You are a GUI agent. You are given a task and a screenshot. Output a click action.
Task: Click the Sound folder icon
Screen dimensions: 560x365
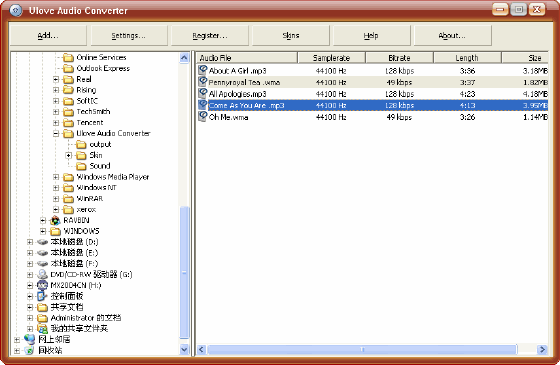click(81, 166)
